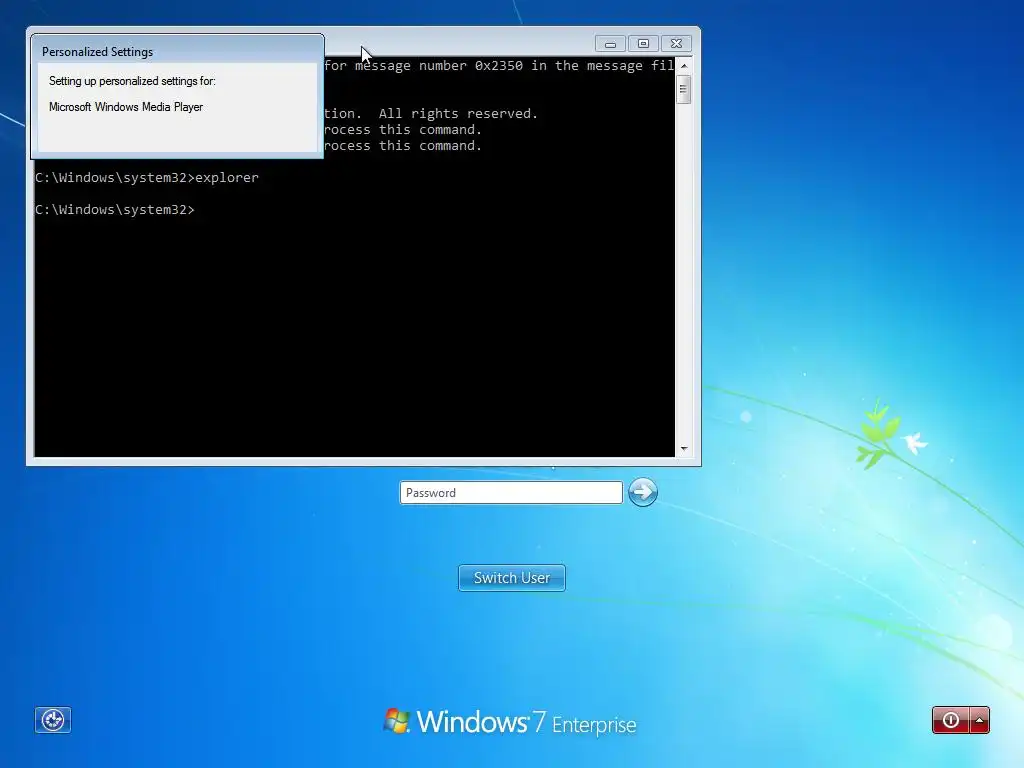Click 'Microsoft Windows Media Player' text
This screenshot has width=1024, height=768.
click(126, 107)
